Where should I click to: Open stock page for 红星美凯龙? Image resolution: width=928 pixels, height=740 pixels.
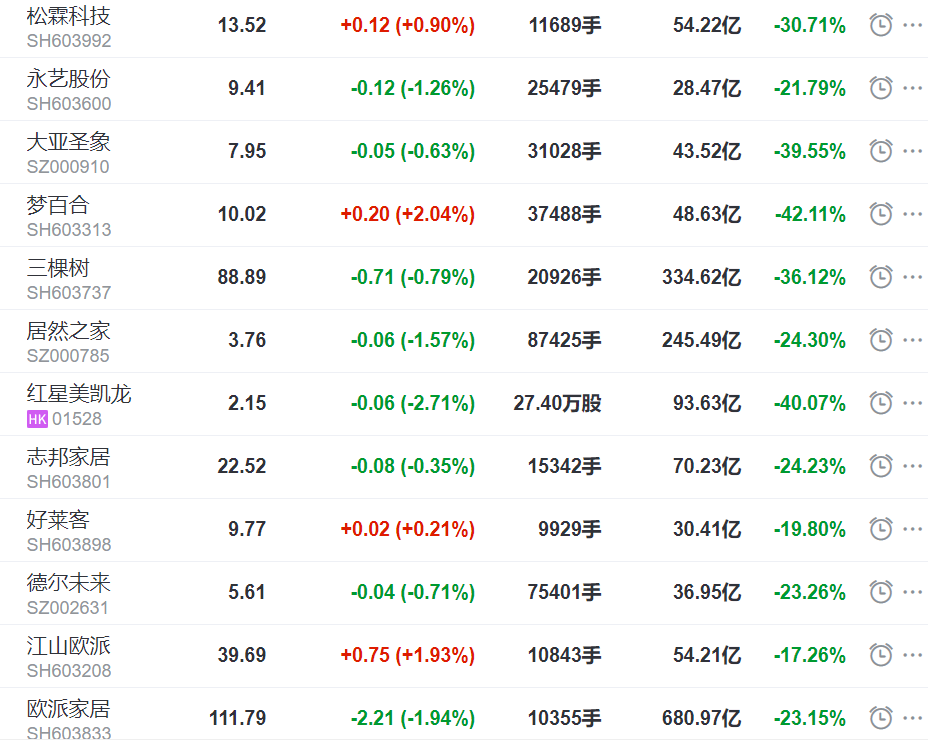(79, 394)
